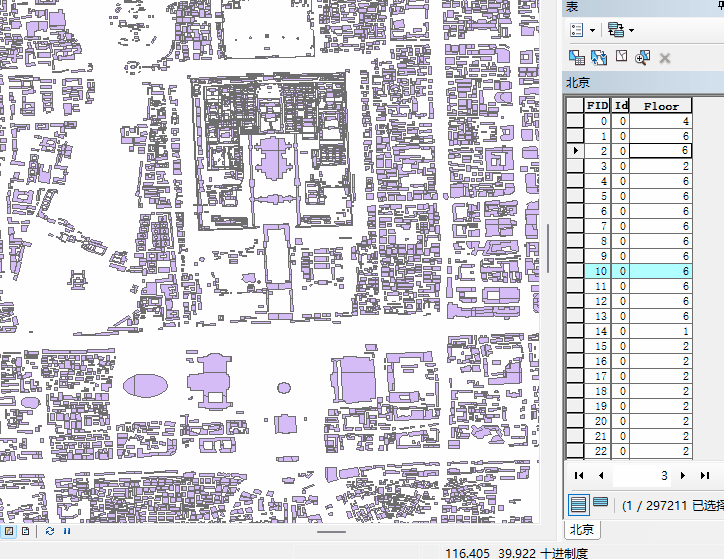This screenshot has height=559, width=724.
Task: Click the Id column header
Action: tap(621, 106)
